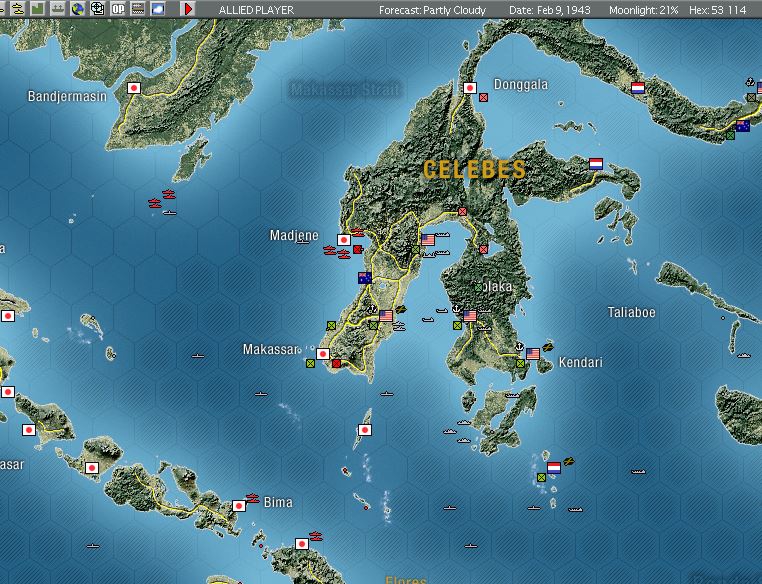Select the Dutch flag with green marker southeast of Kendari
This screenshot has width=762, height=584.
pyautogui.click(x=554, y=468)
